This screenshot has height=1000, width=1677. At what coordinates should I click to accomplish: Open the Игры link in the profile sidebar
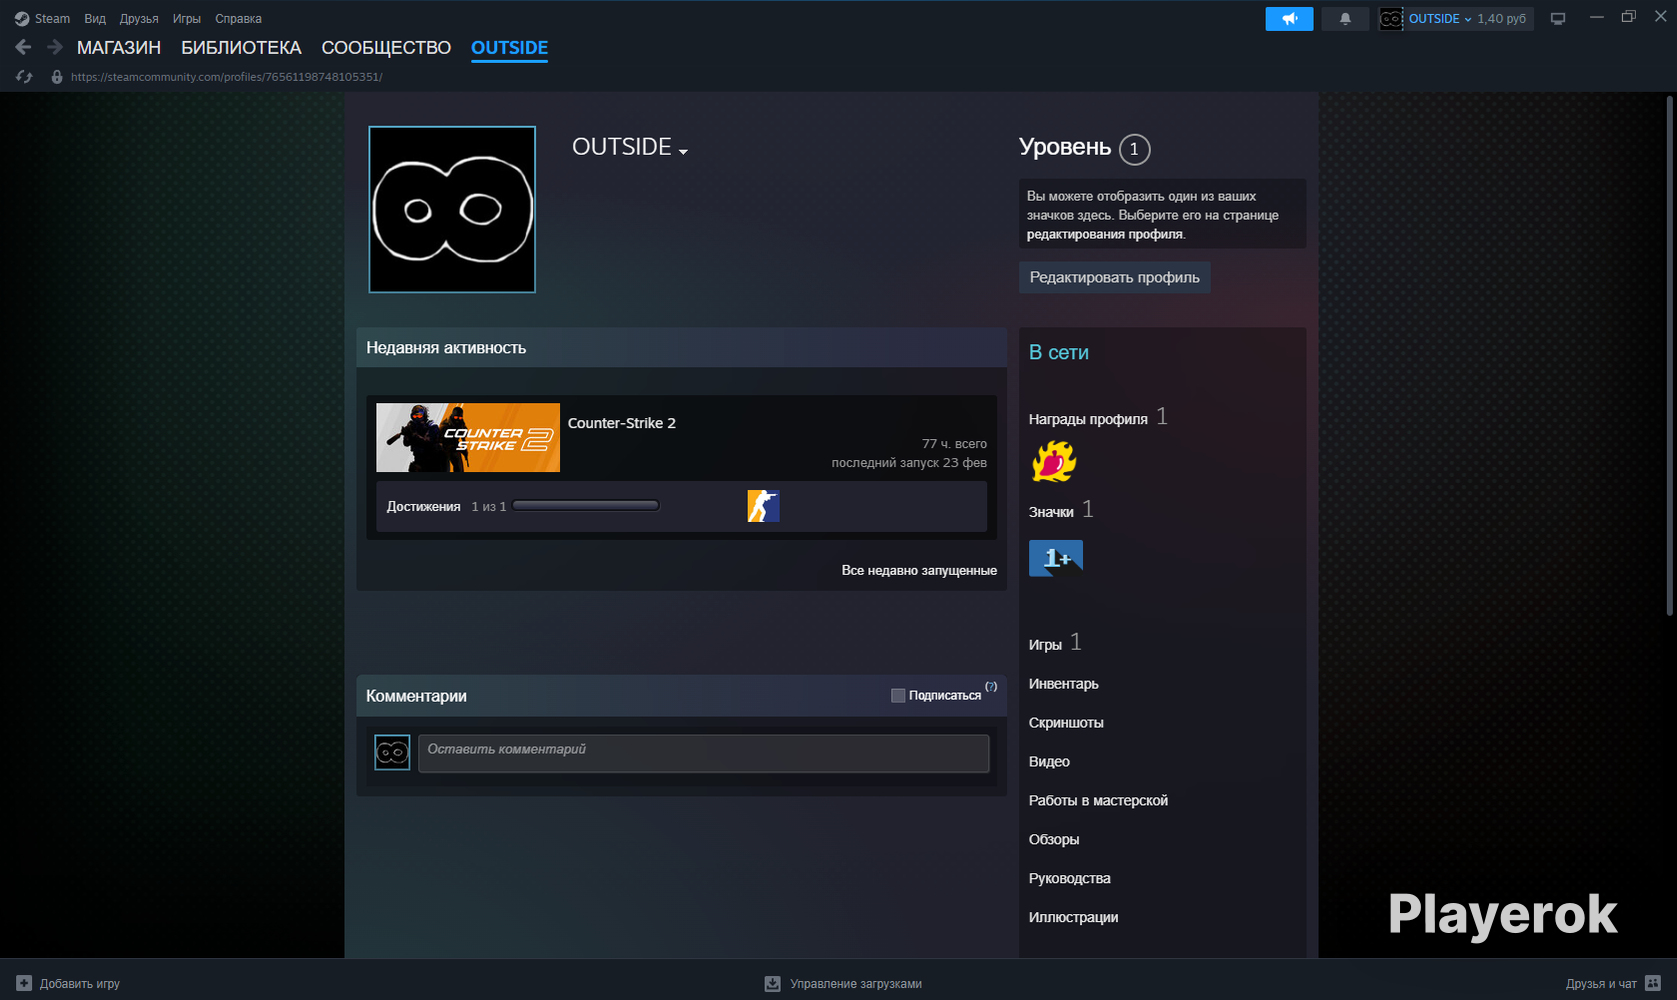coord(1045,645)
